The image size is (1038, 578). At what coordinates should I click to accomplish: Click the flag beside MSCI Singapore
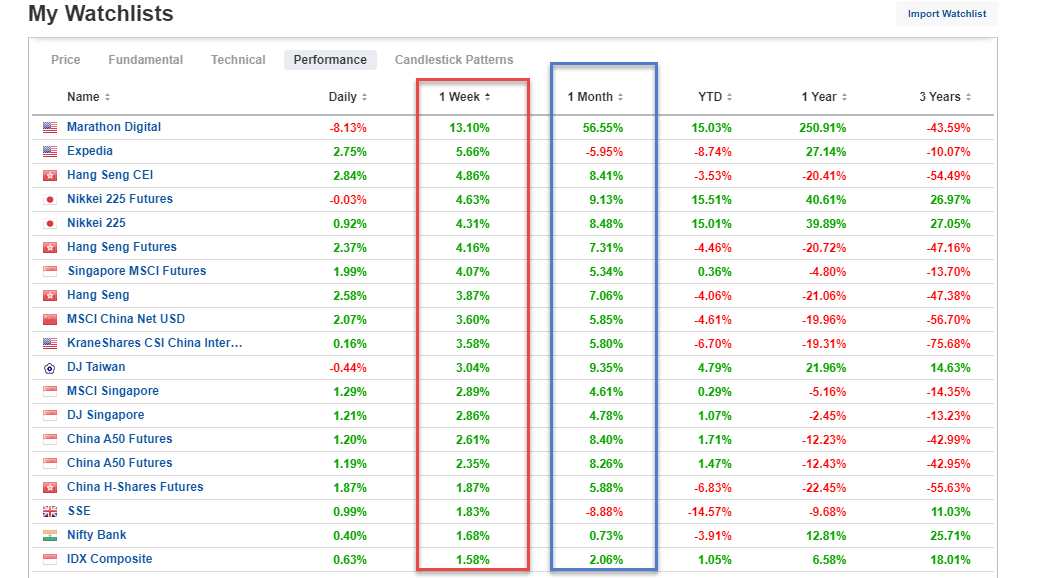(x=50, y=391)
